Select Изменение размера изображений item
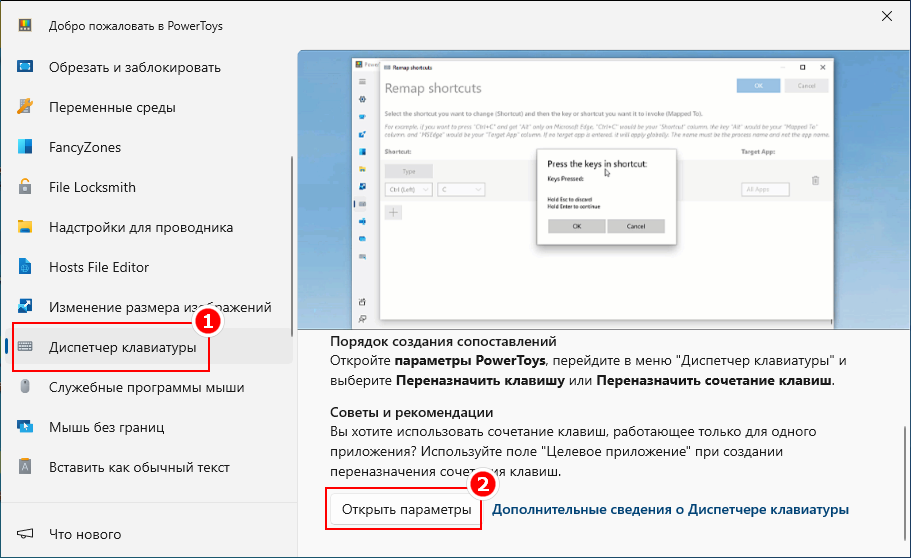This screenshot has width=911, height=558. pos(149,307)
